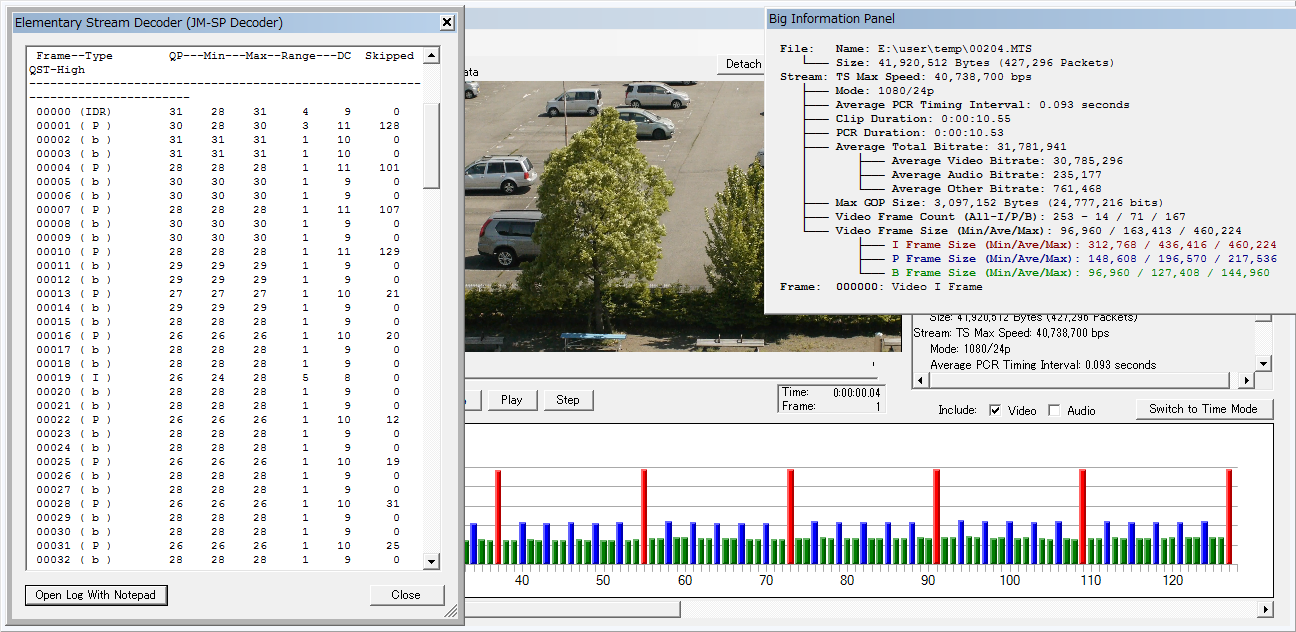
Task: Click the Close button in decoder dialog
Action: [406, 595]
